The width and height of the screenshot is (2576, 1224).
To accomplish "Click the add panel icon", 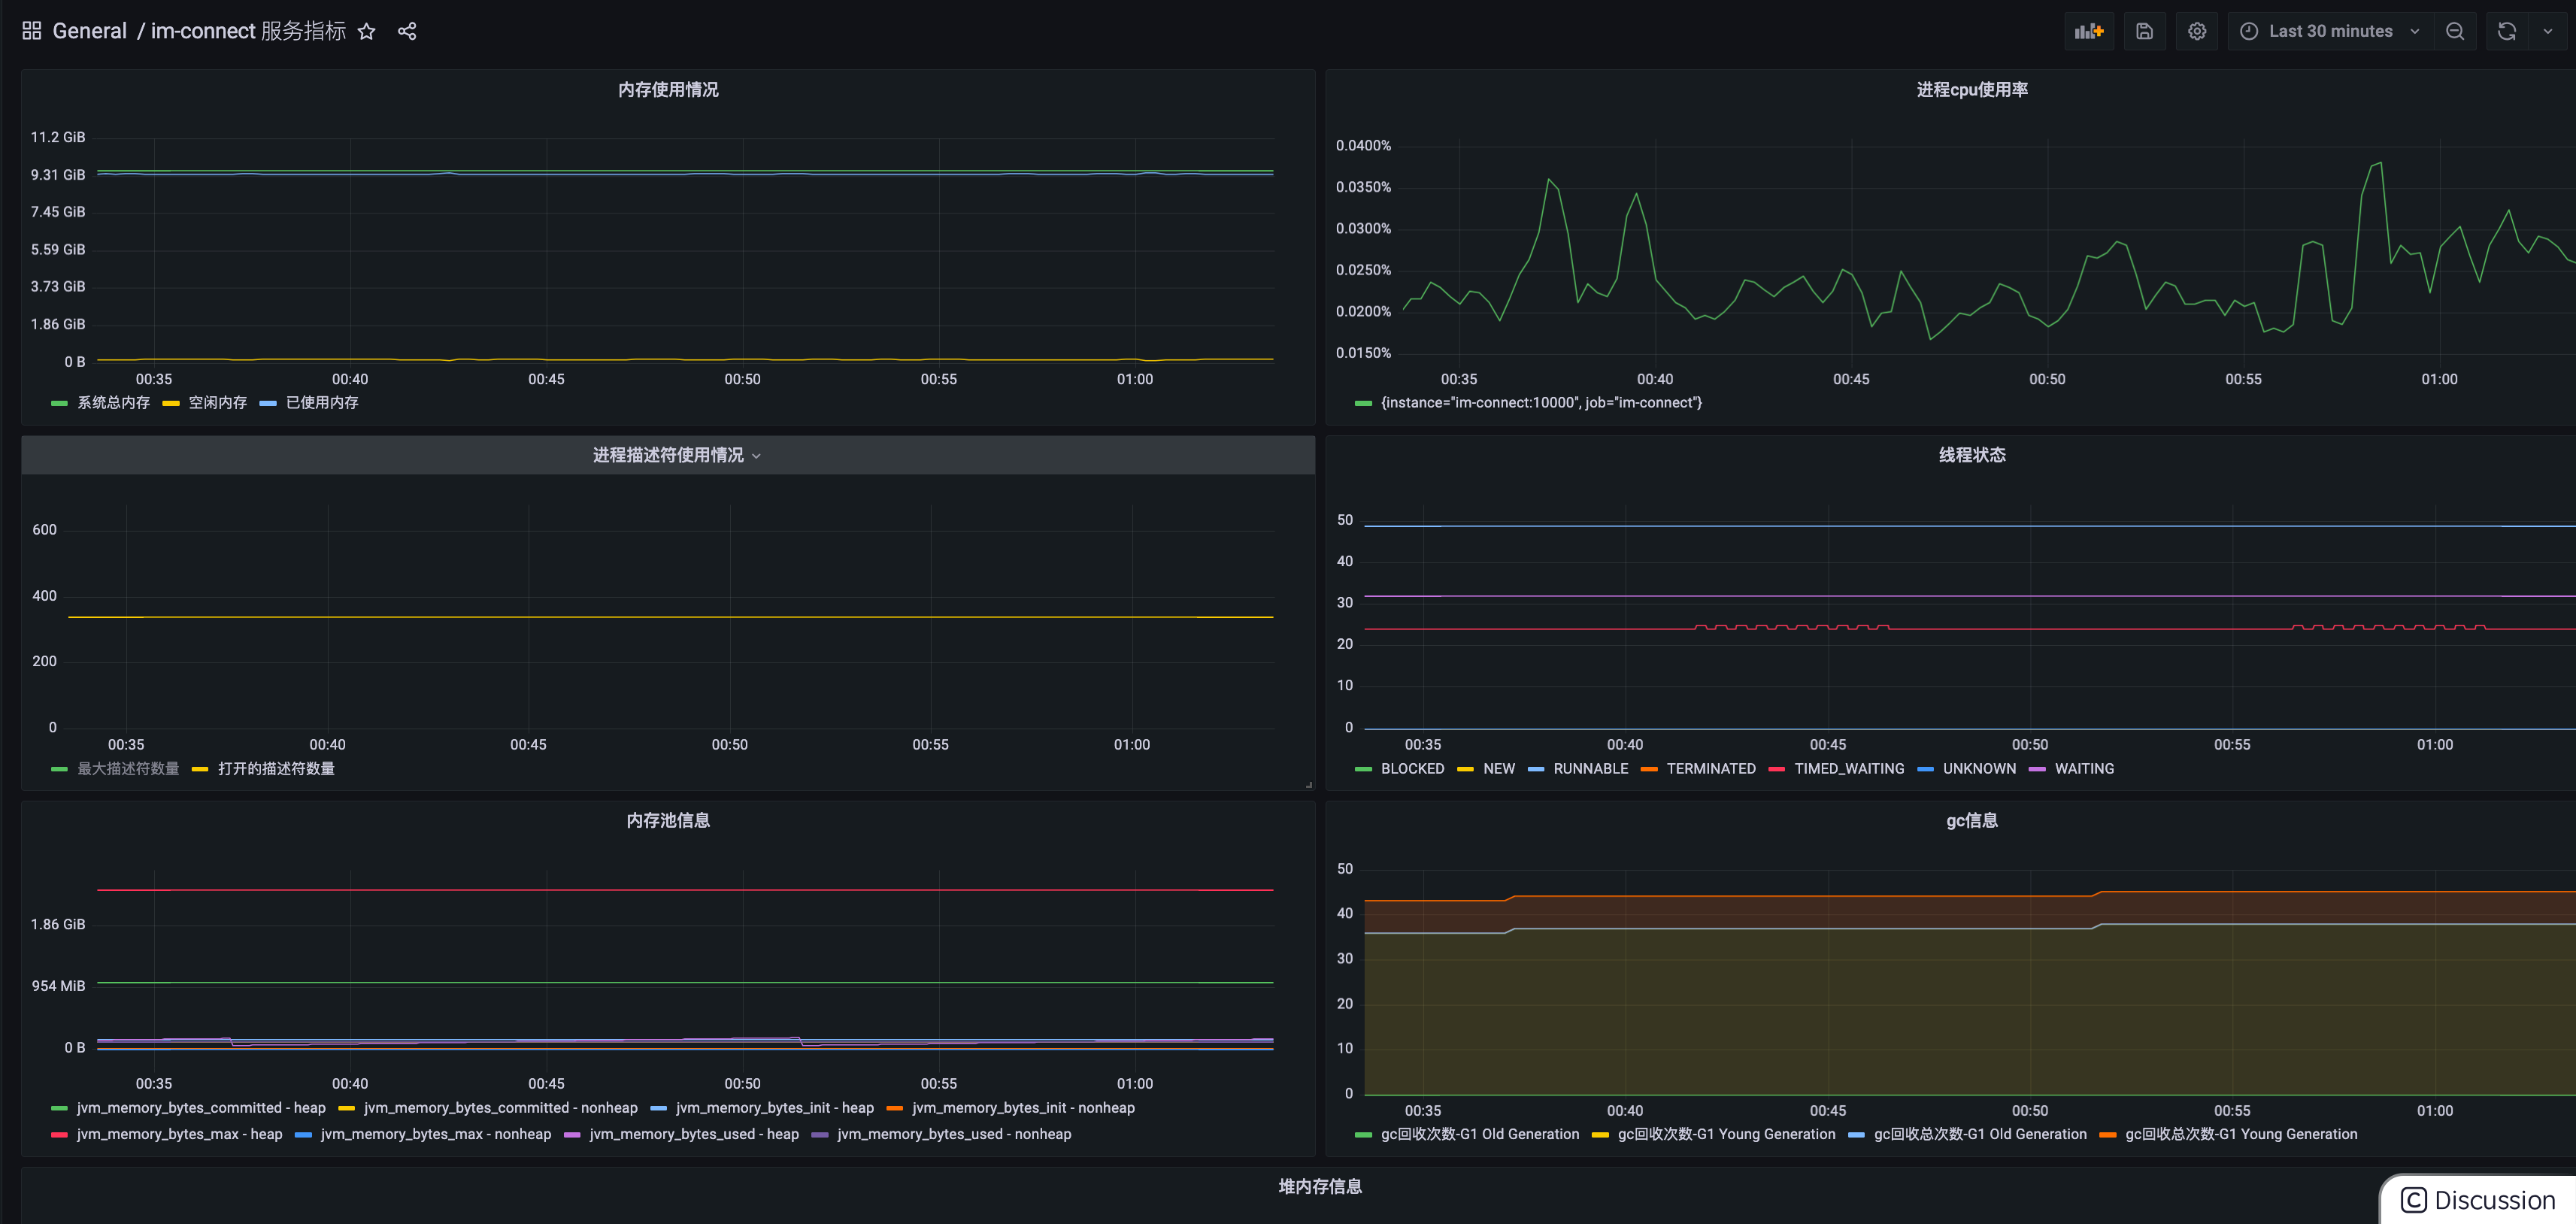I will (x=2089, y=31).
